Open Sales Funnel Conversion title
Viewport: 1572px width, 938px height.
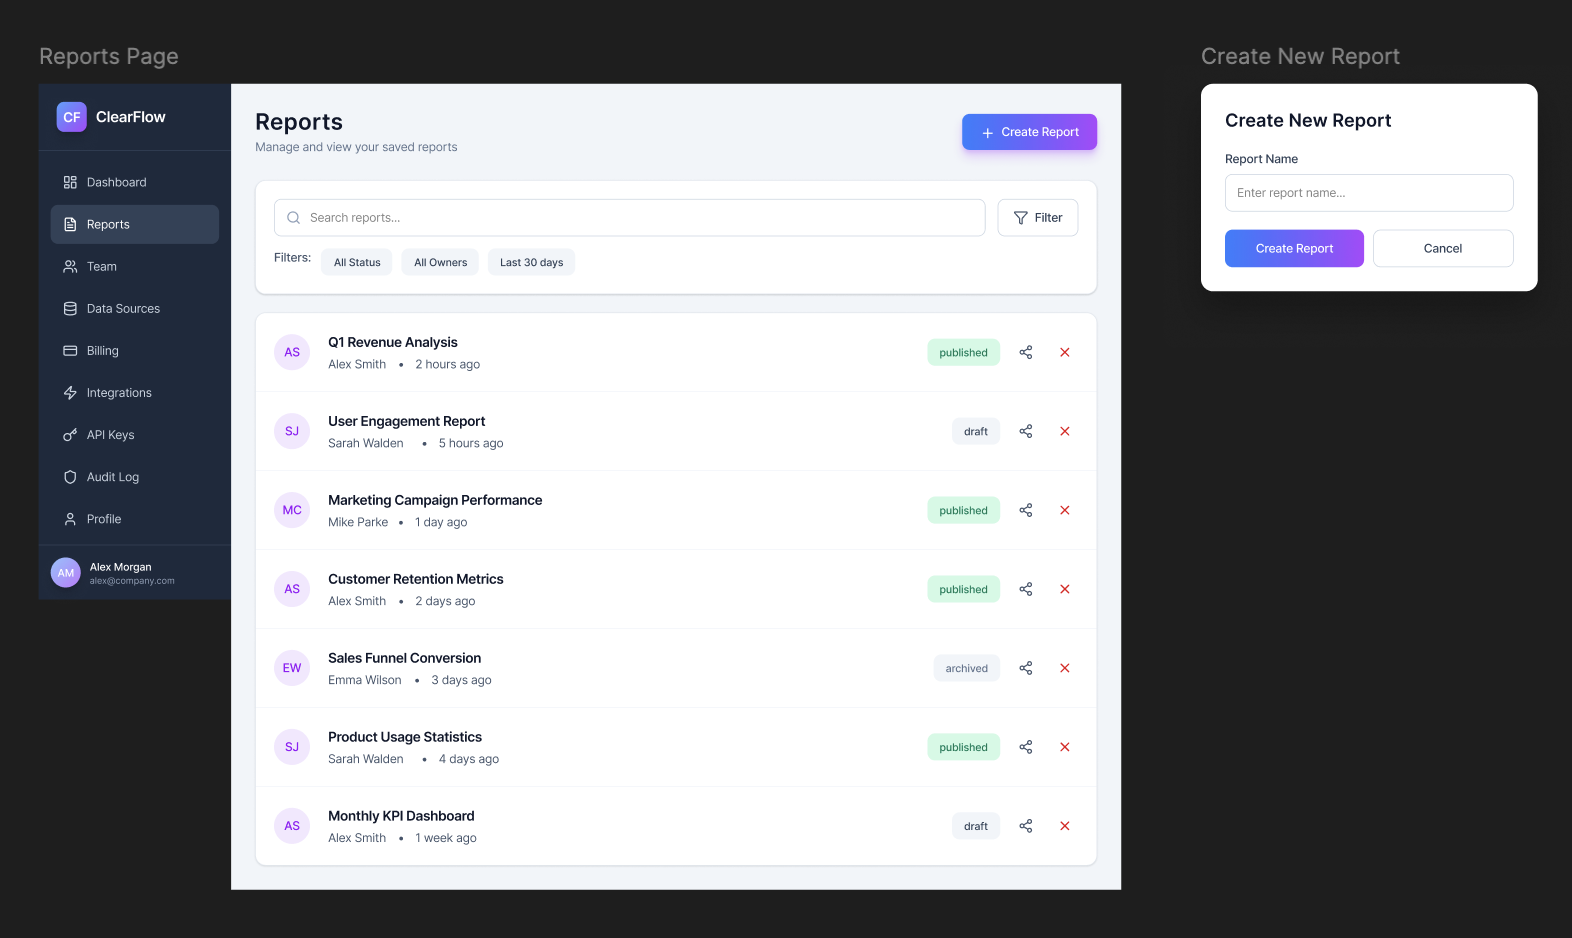click(x=405, y=658)
